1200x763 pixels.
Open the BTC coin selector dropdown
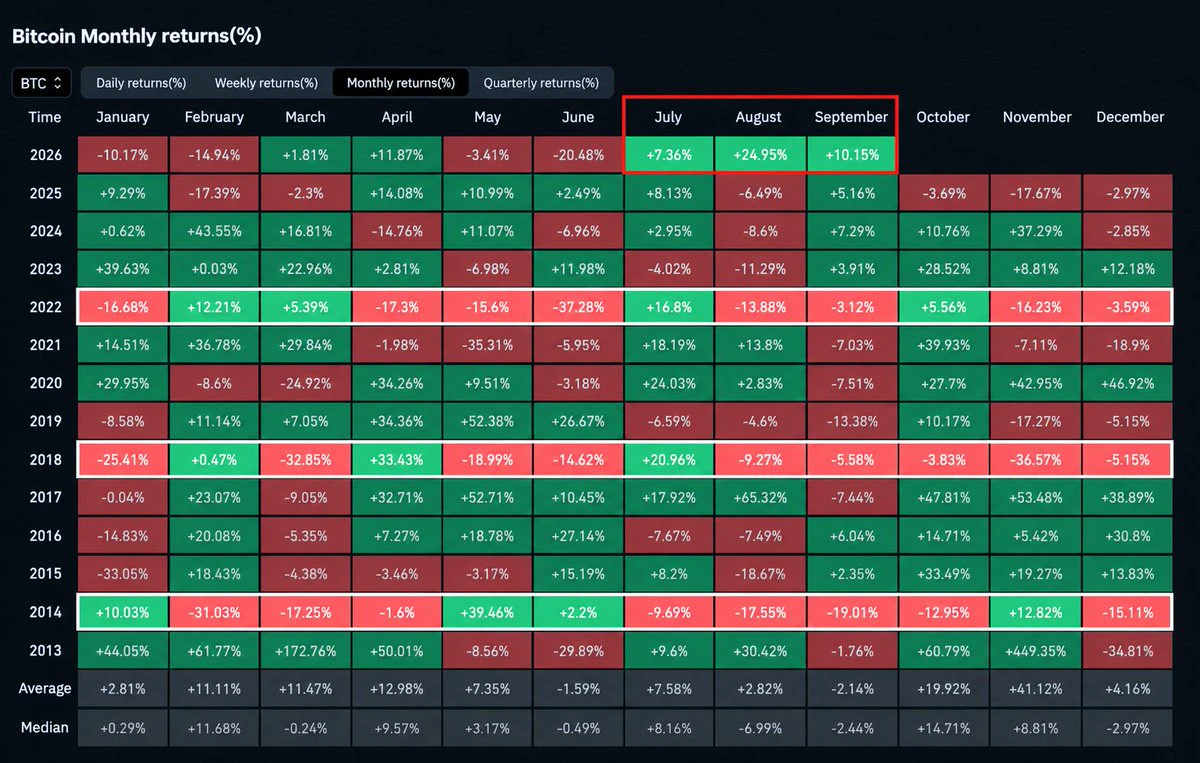tap(41, 83)
